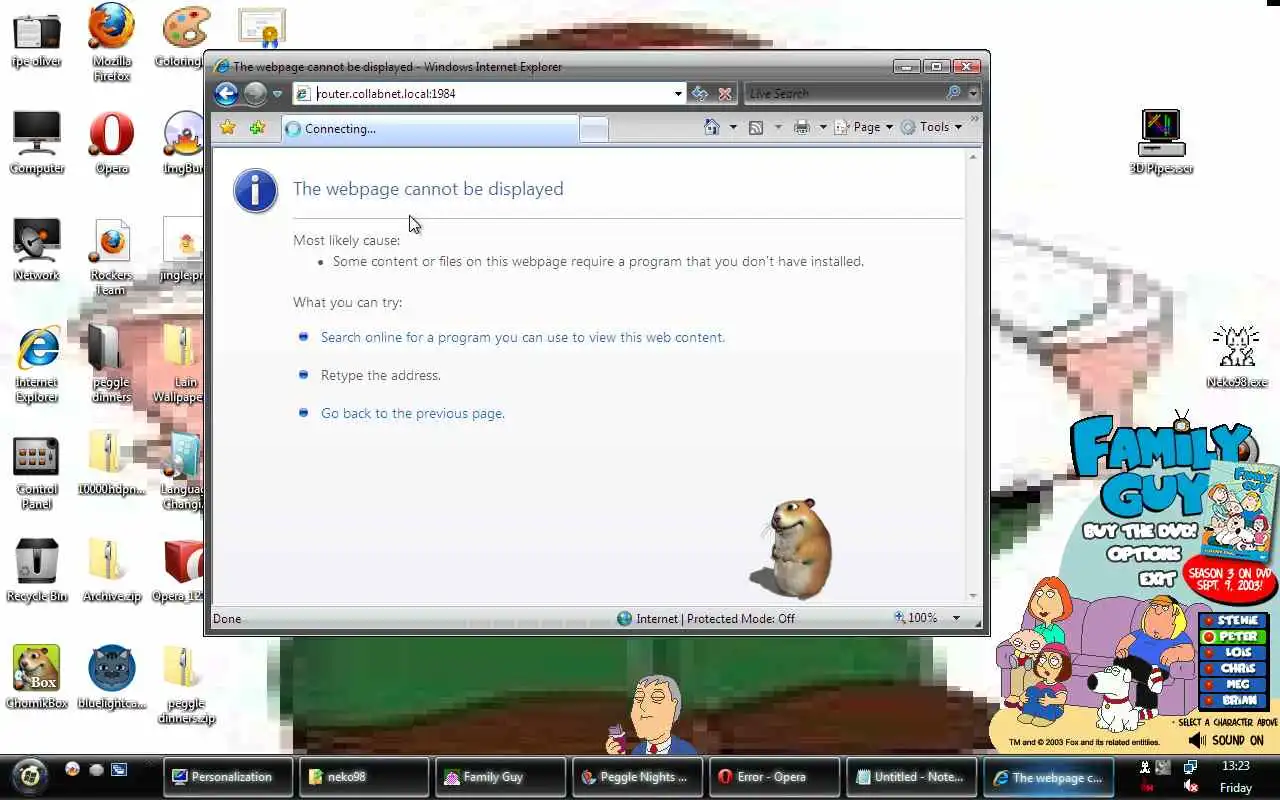Open the bluelightca... cat icon
This screenshot has height=800, width=1280.
[112, 676]
